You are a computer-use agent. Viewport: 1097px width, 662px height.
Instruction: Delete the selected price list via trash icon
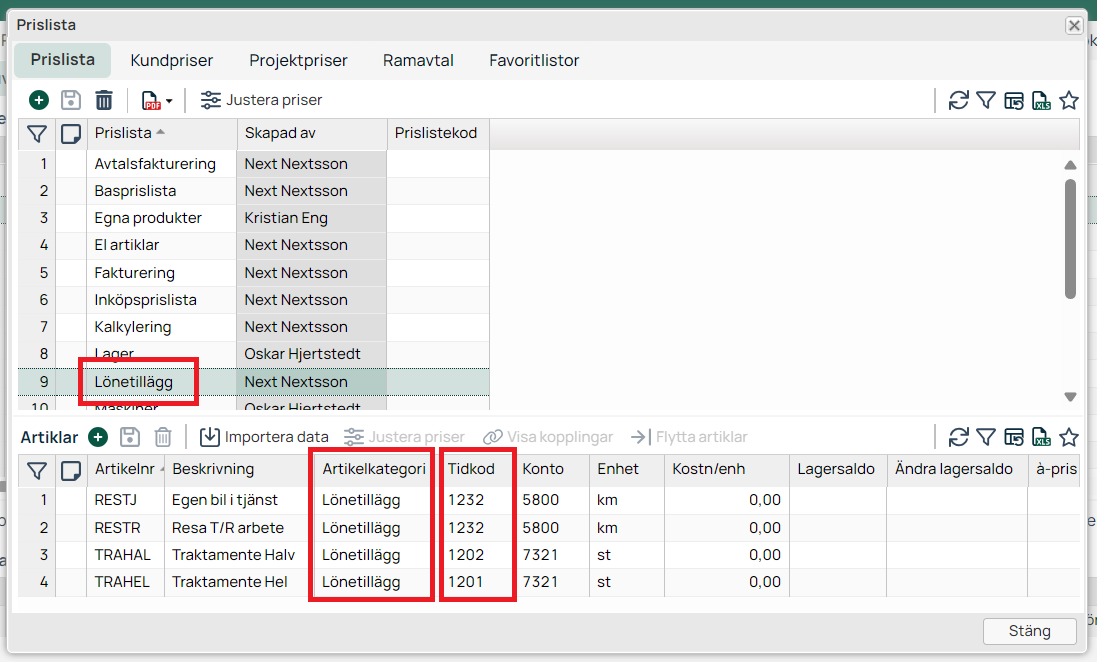click(x=104, y=100)
